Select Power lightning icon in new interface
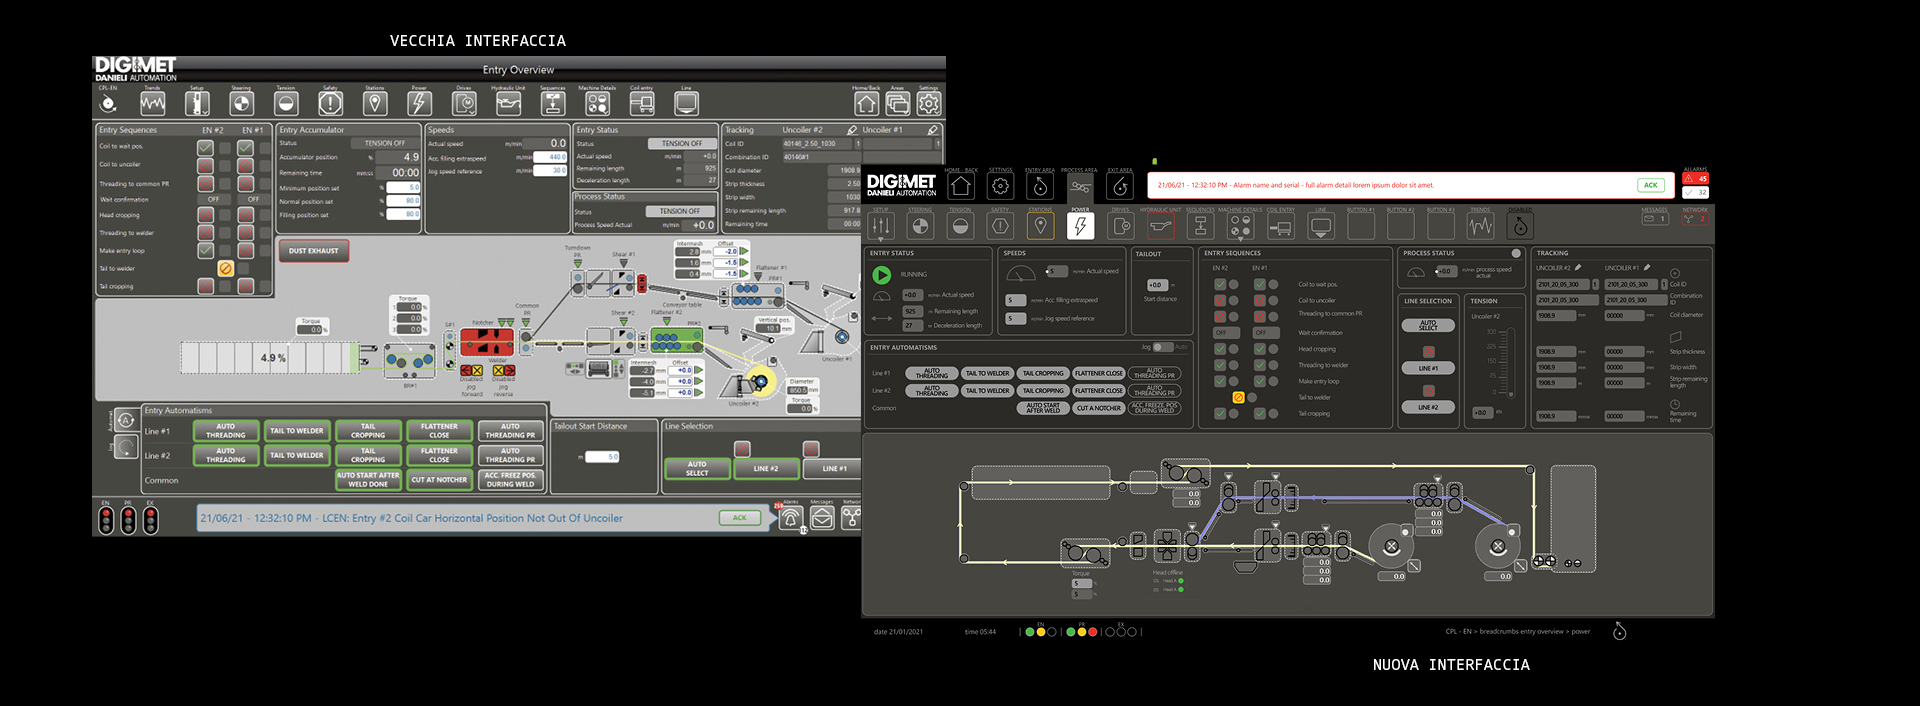The width and height of the screenshot is (1920, 706). pyautogui.click(x=1080, y=227)
